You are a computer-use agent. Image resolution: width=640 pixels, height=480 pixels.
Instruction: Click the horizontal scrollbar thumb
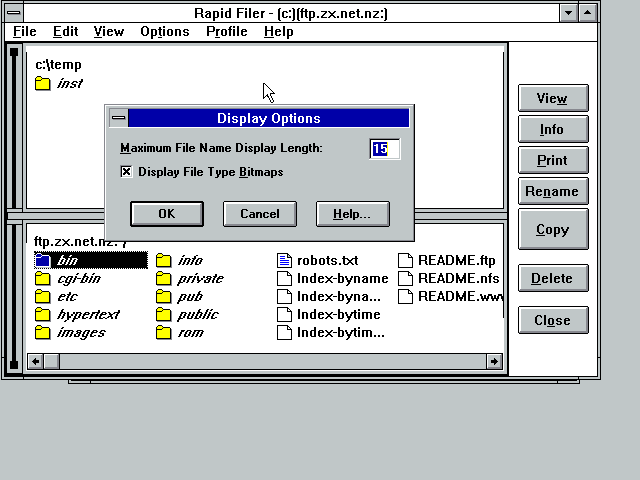pyautogui.click(x=51, y=361)
